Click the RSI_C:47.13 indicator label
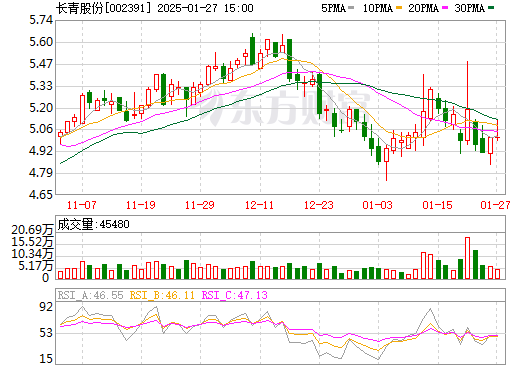520x365 pixels. tap(235, 295)
